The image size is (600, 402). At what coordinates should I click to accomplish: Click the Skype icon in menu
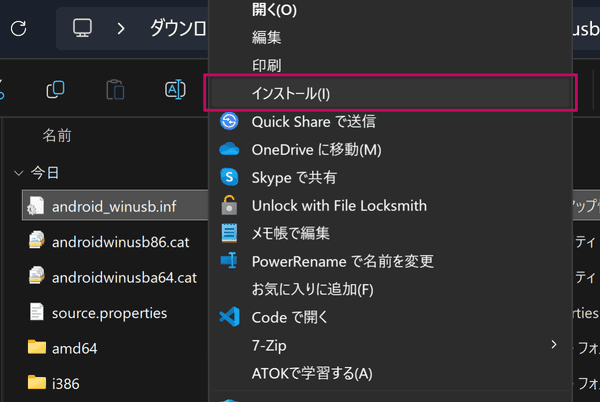[x=229, y=177]
